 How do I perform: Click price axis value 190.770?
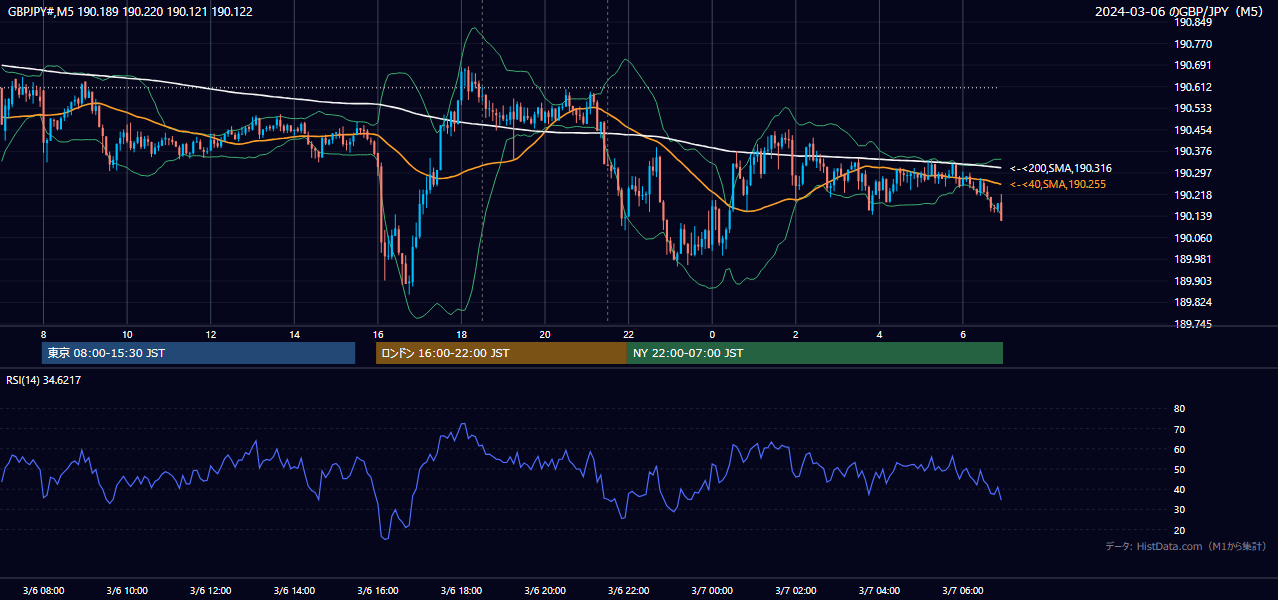[1193, 44]
